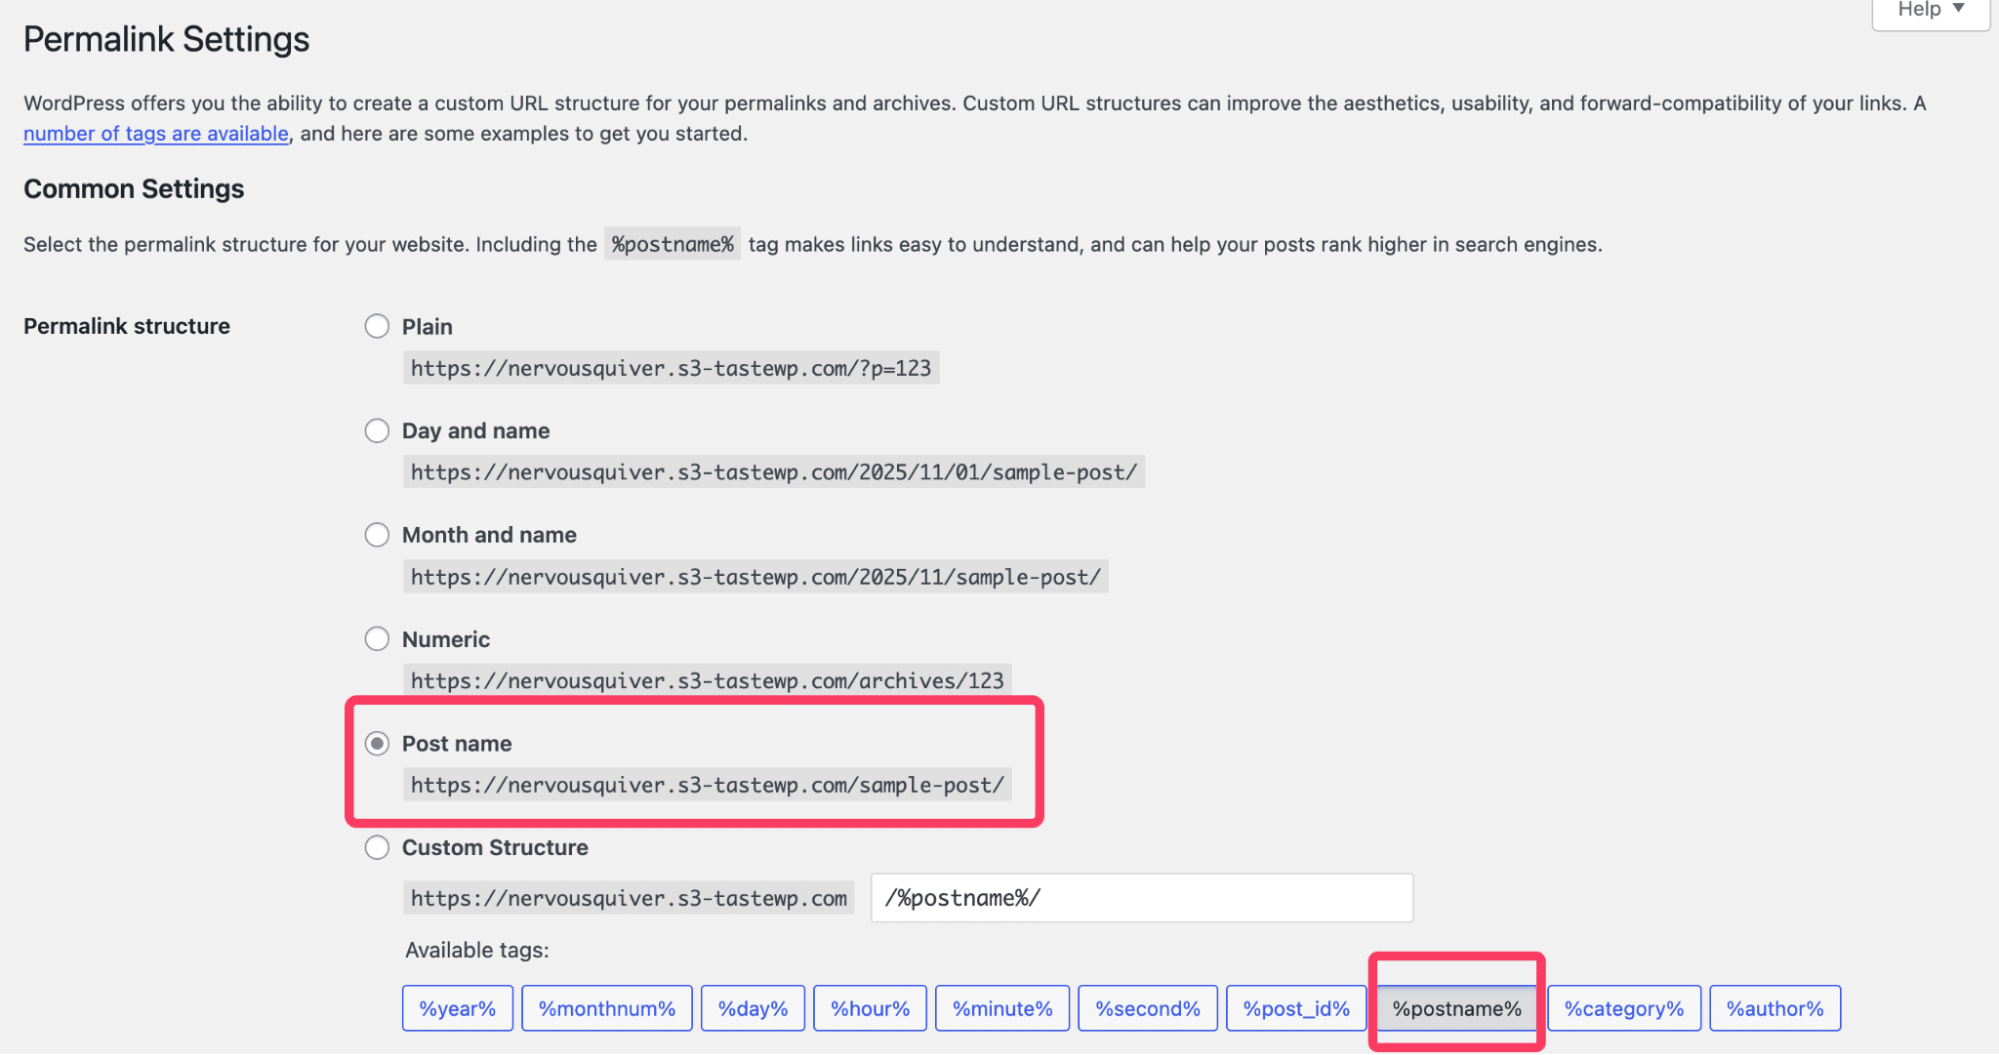Screen dimensions: 1999x1055
Task: Click the custom structure input field
Action: (x=1141, y=898)
